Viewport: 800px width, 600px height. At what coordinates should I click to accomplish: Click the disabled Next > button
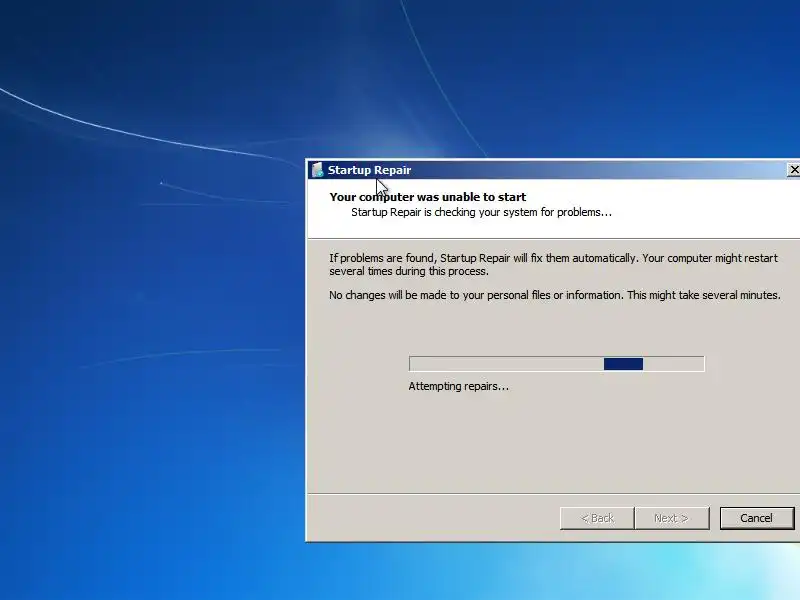(x=671, y=518)
